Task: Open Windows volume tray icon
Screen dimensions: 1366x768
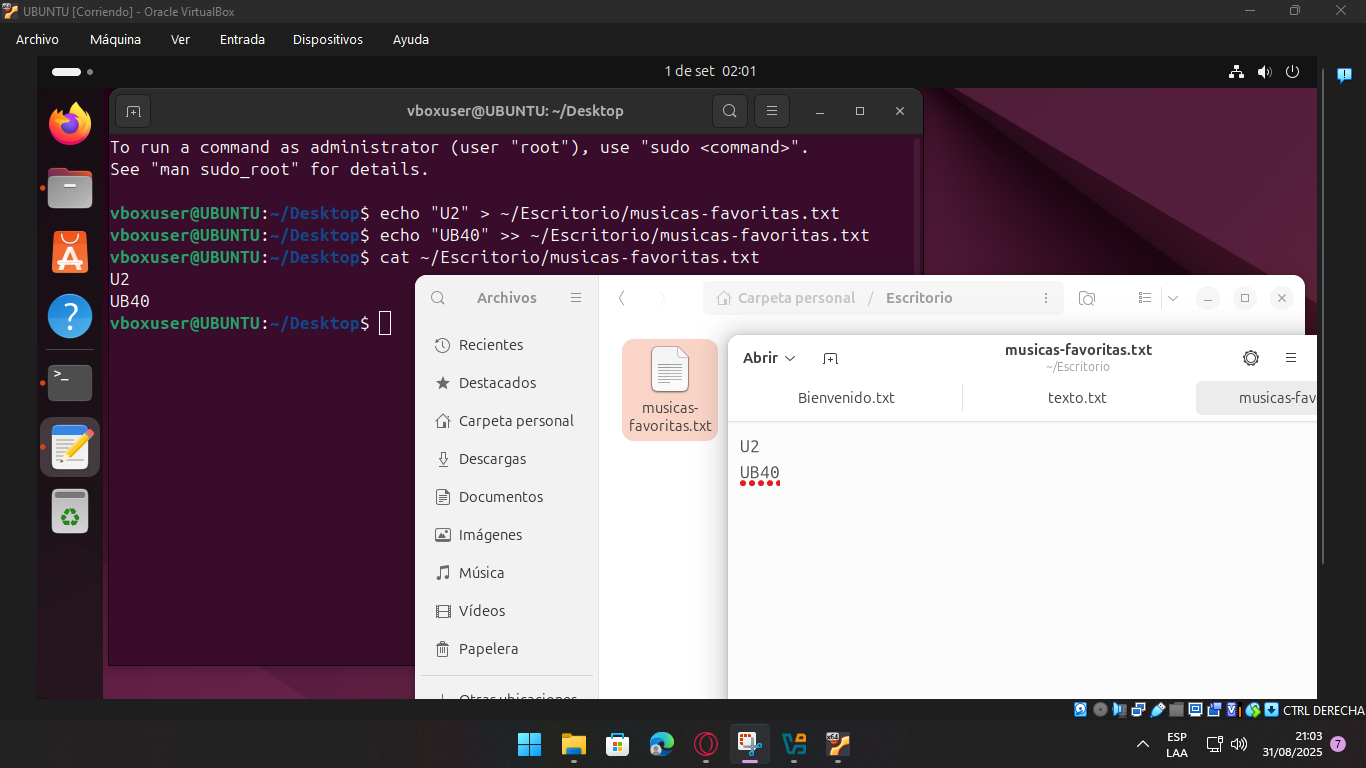Action: [1239, 744]
